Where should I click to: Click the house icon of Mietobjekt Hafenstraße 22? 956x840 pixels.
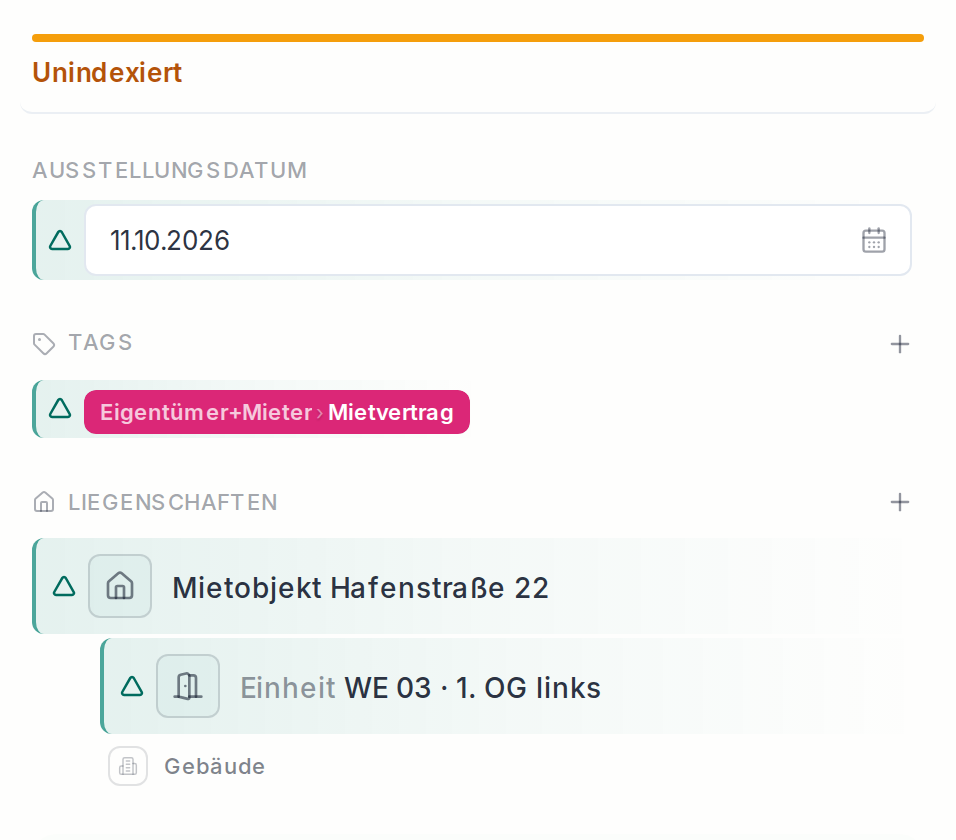[x=120, y=586]
